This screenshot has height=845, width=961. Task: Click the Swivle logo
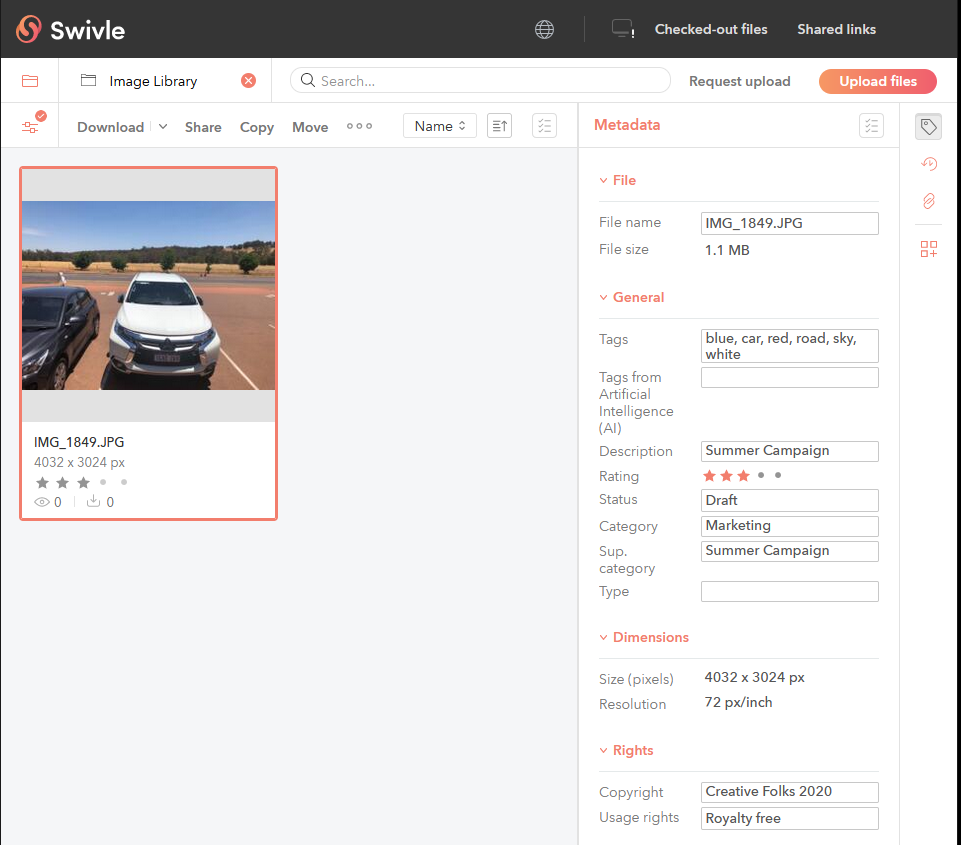70,29
